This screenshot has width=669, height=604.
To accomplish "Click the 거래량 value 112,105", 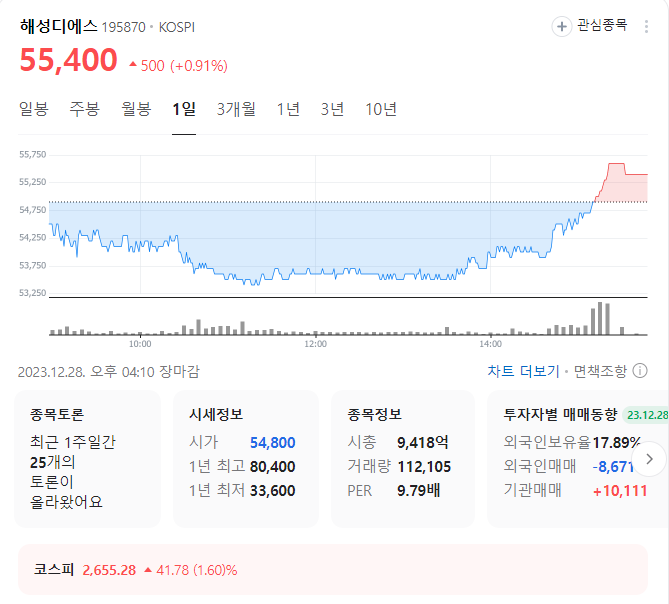I will point(424,467).
